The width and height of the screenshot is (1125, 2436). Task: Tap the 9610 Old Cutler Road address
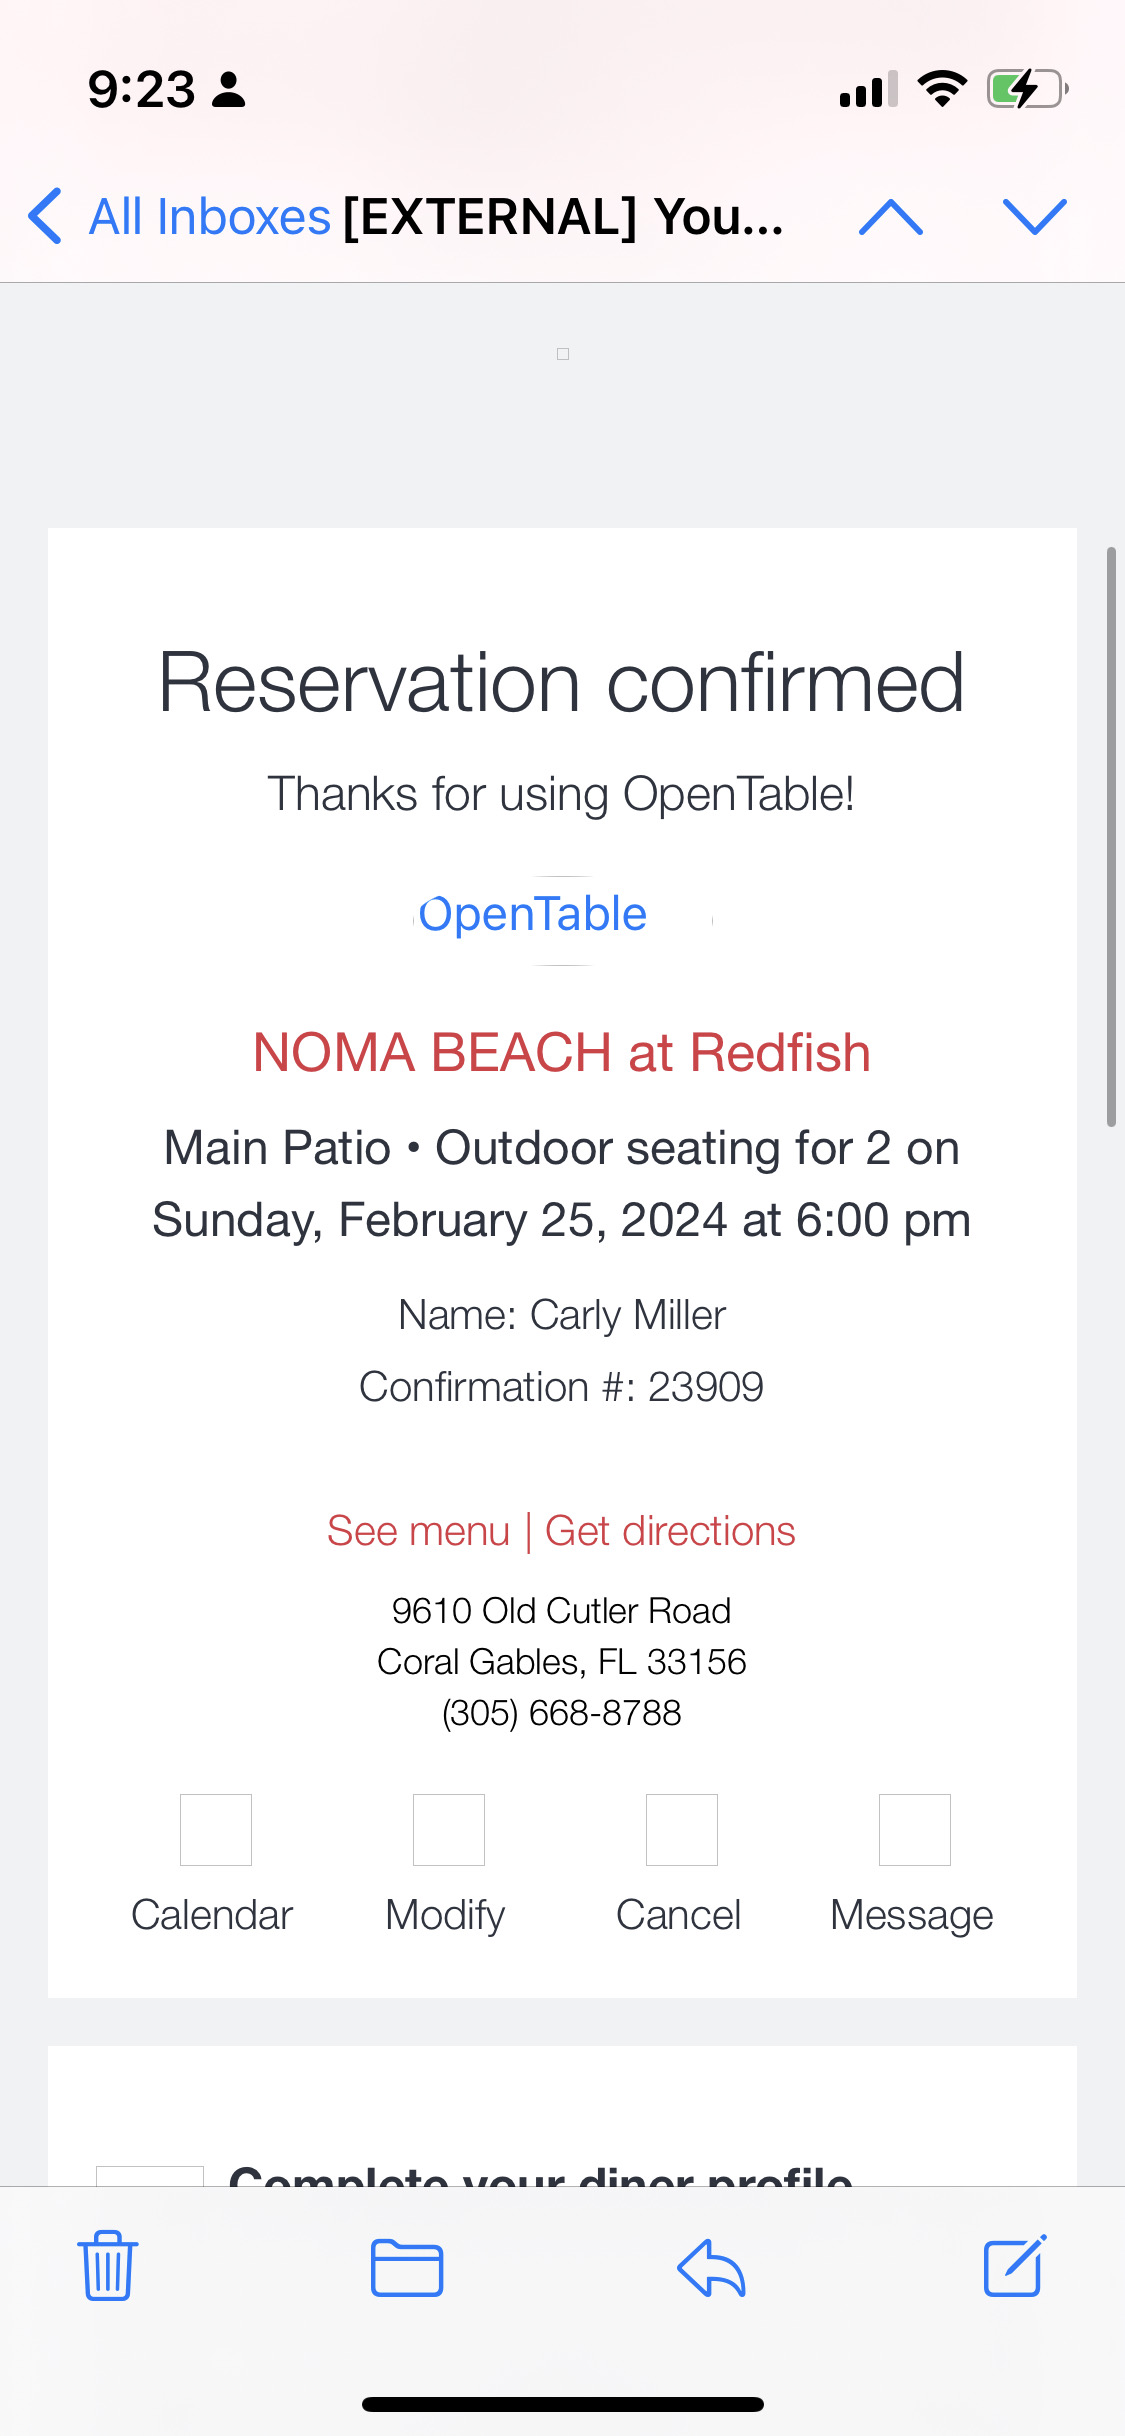point(561,1611)
